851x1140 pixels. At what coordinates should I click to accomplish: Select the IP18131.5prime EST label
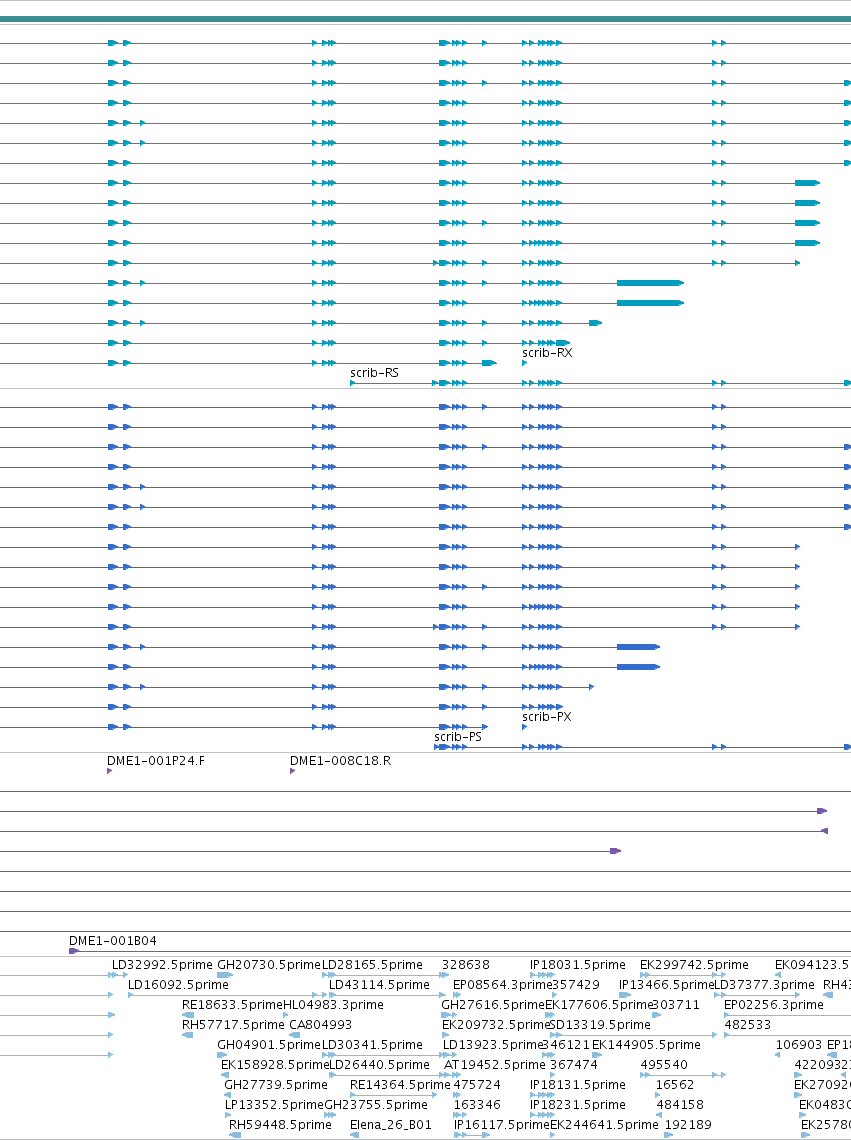click(x=578, y=1085)
